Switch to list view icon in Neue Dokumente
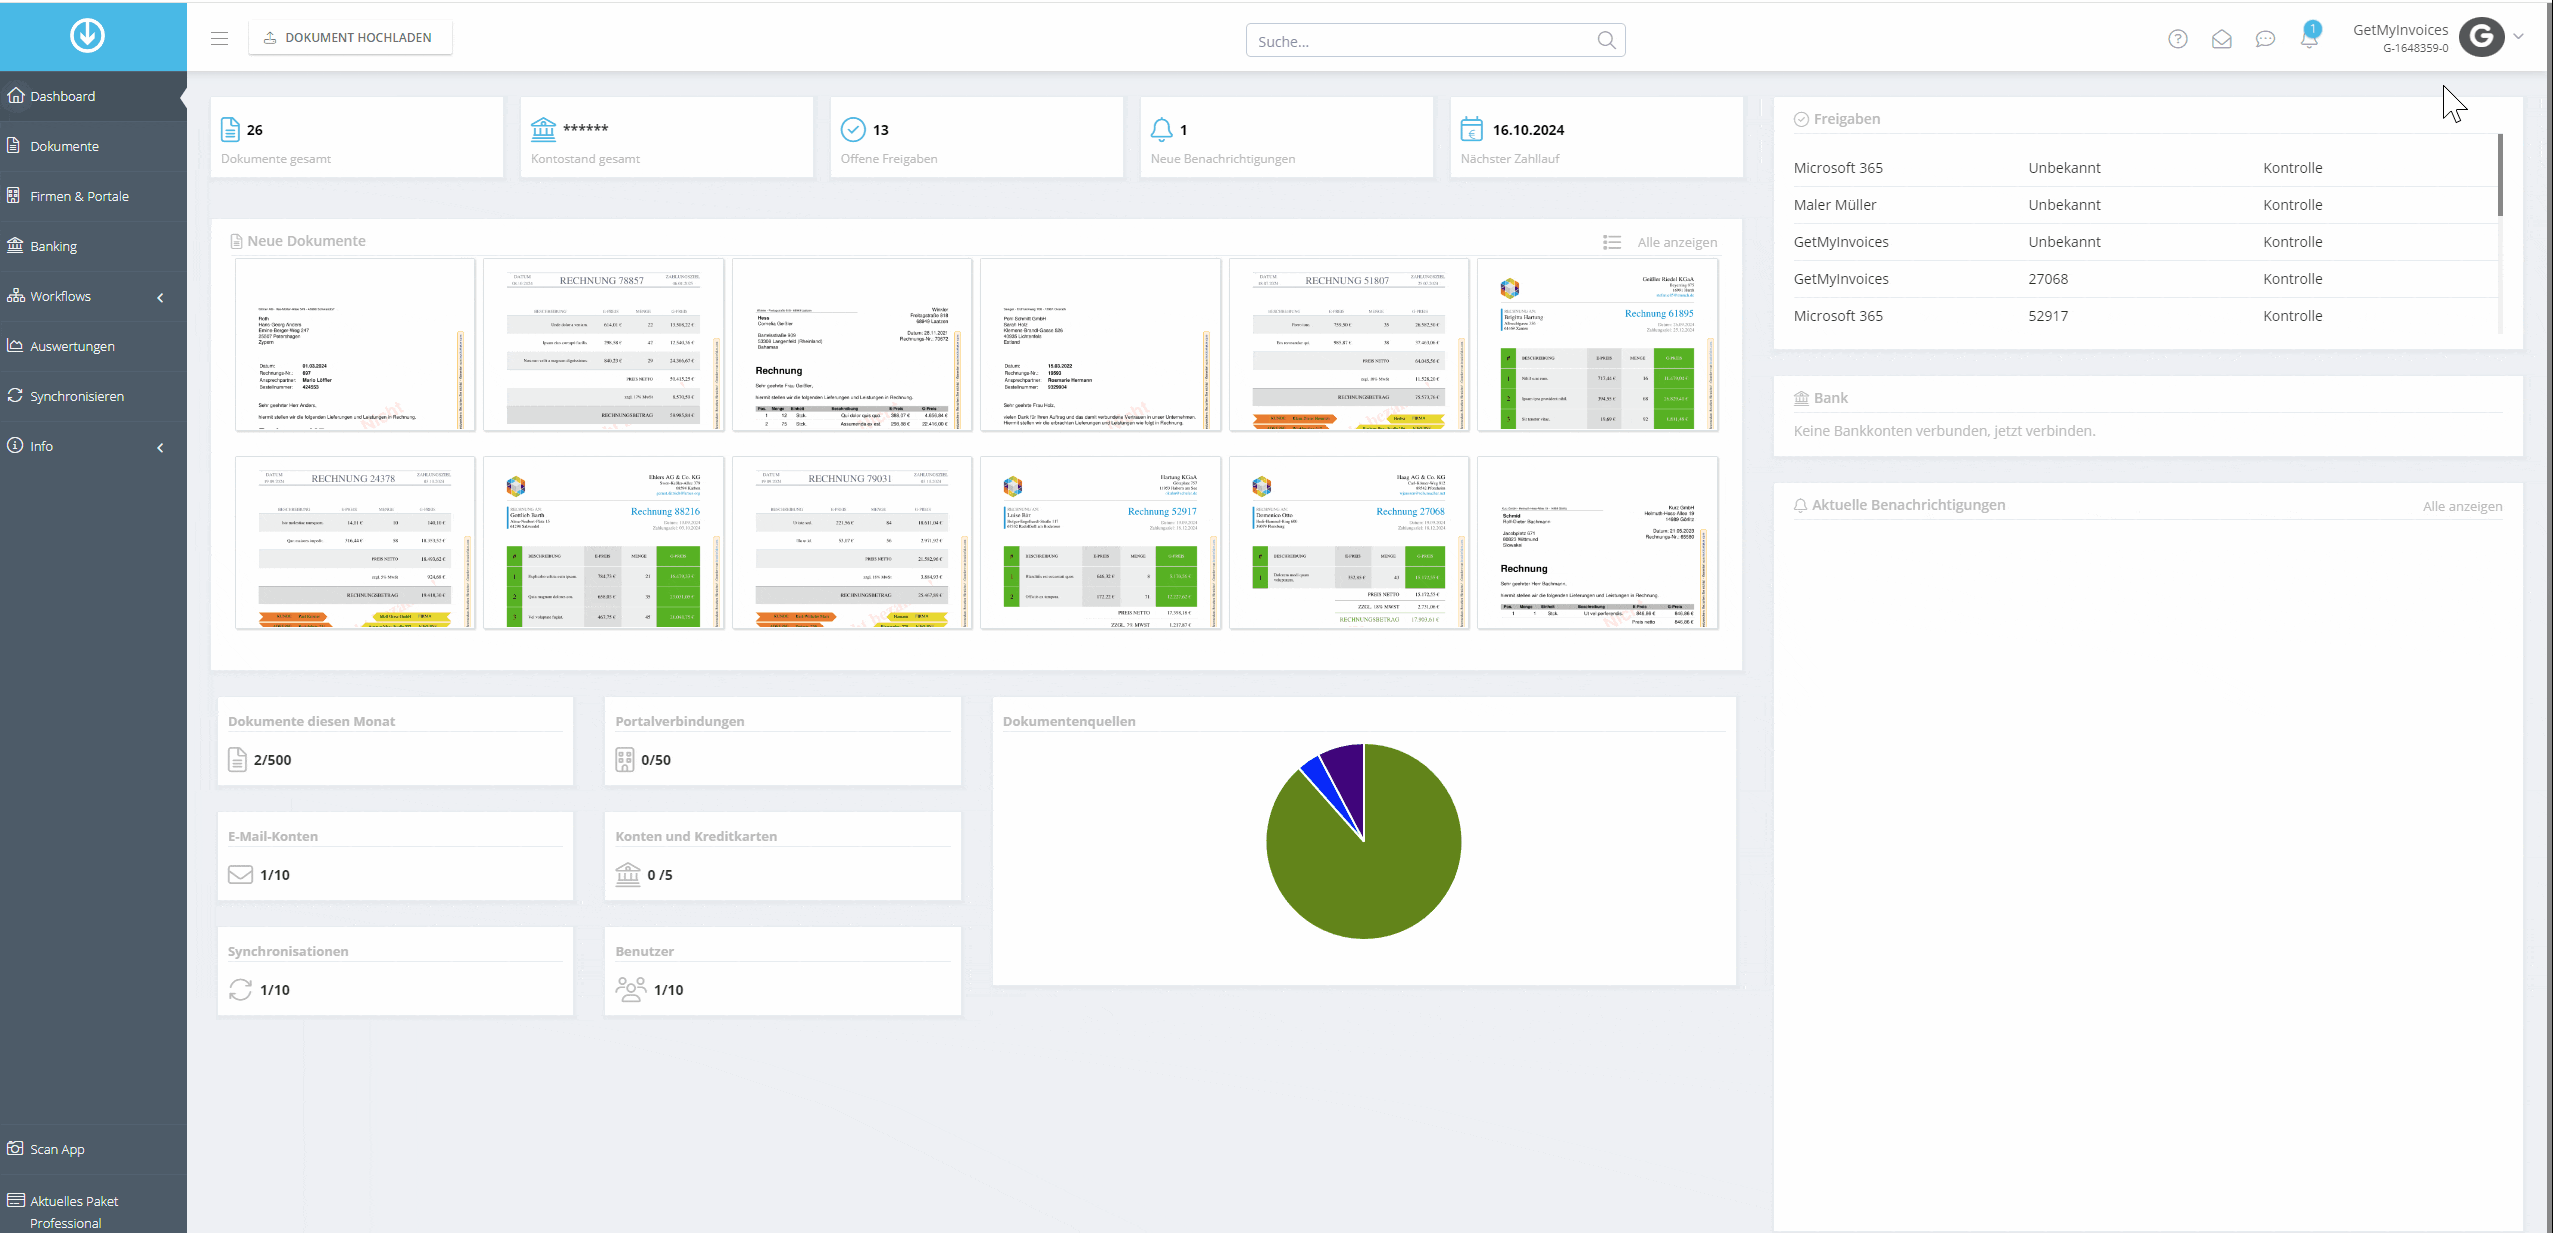The image size is (2553, 1233). pyautogui.click(x=1611, y=242)
